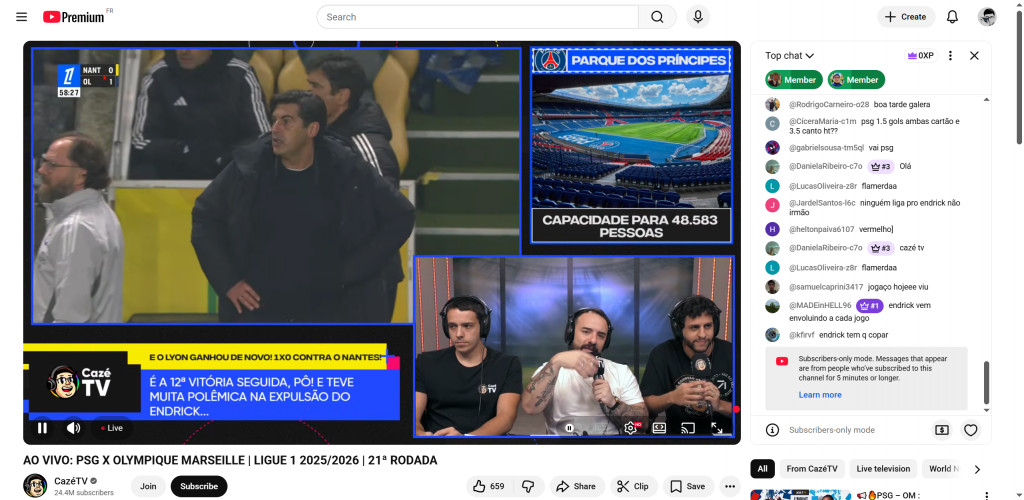Switch to theater mode
This screenshot has height=500, width=1024.
[659, 428]
